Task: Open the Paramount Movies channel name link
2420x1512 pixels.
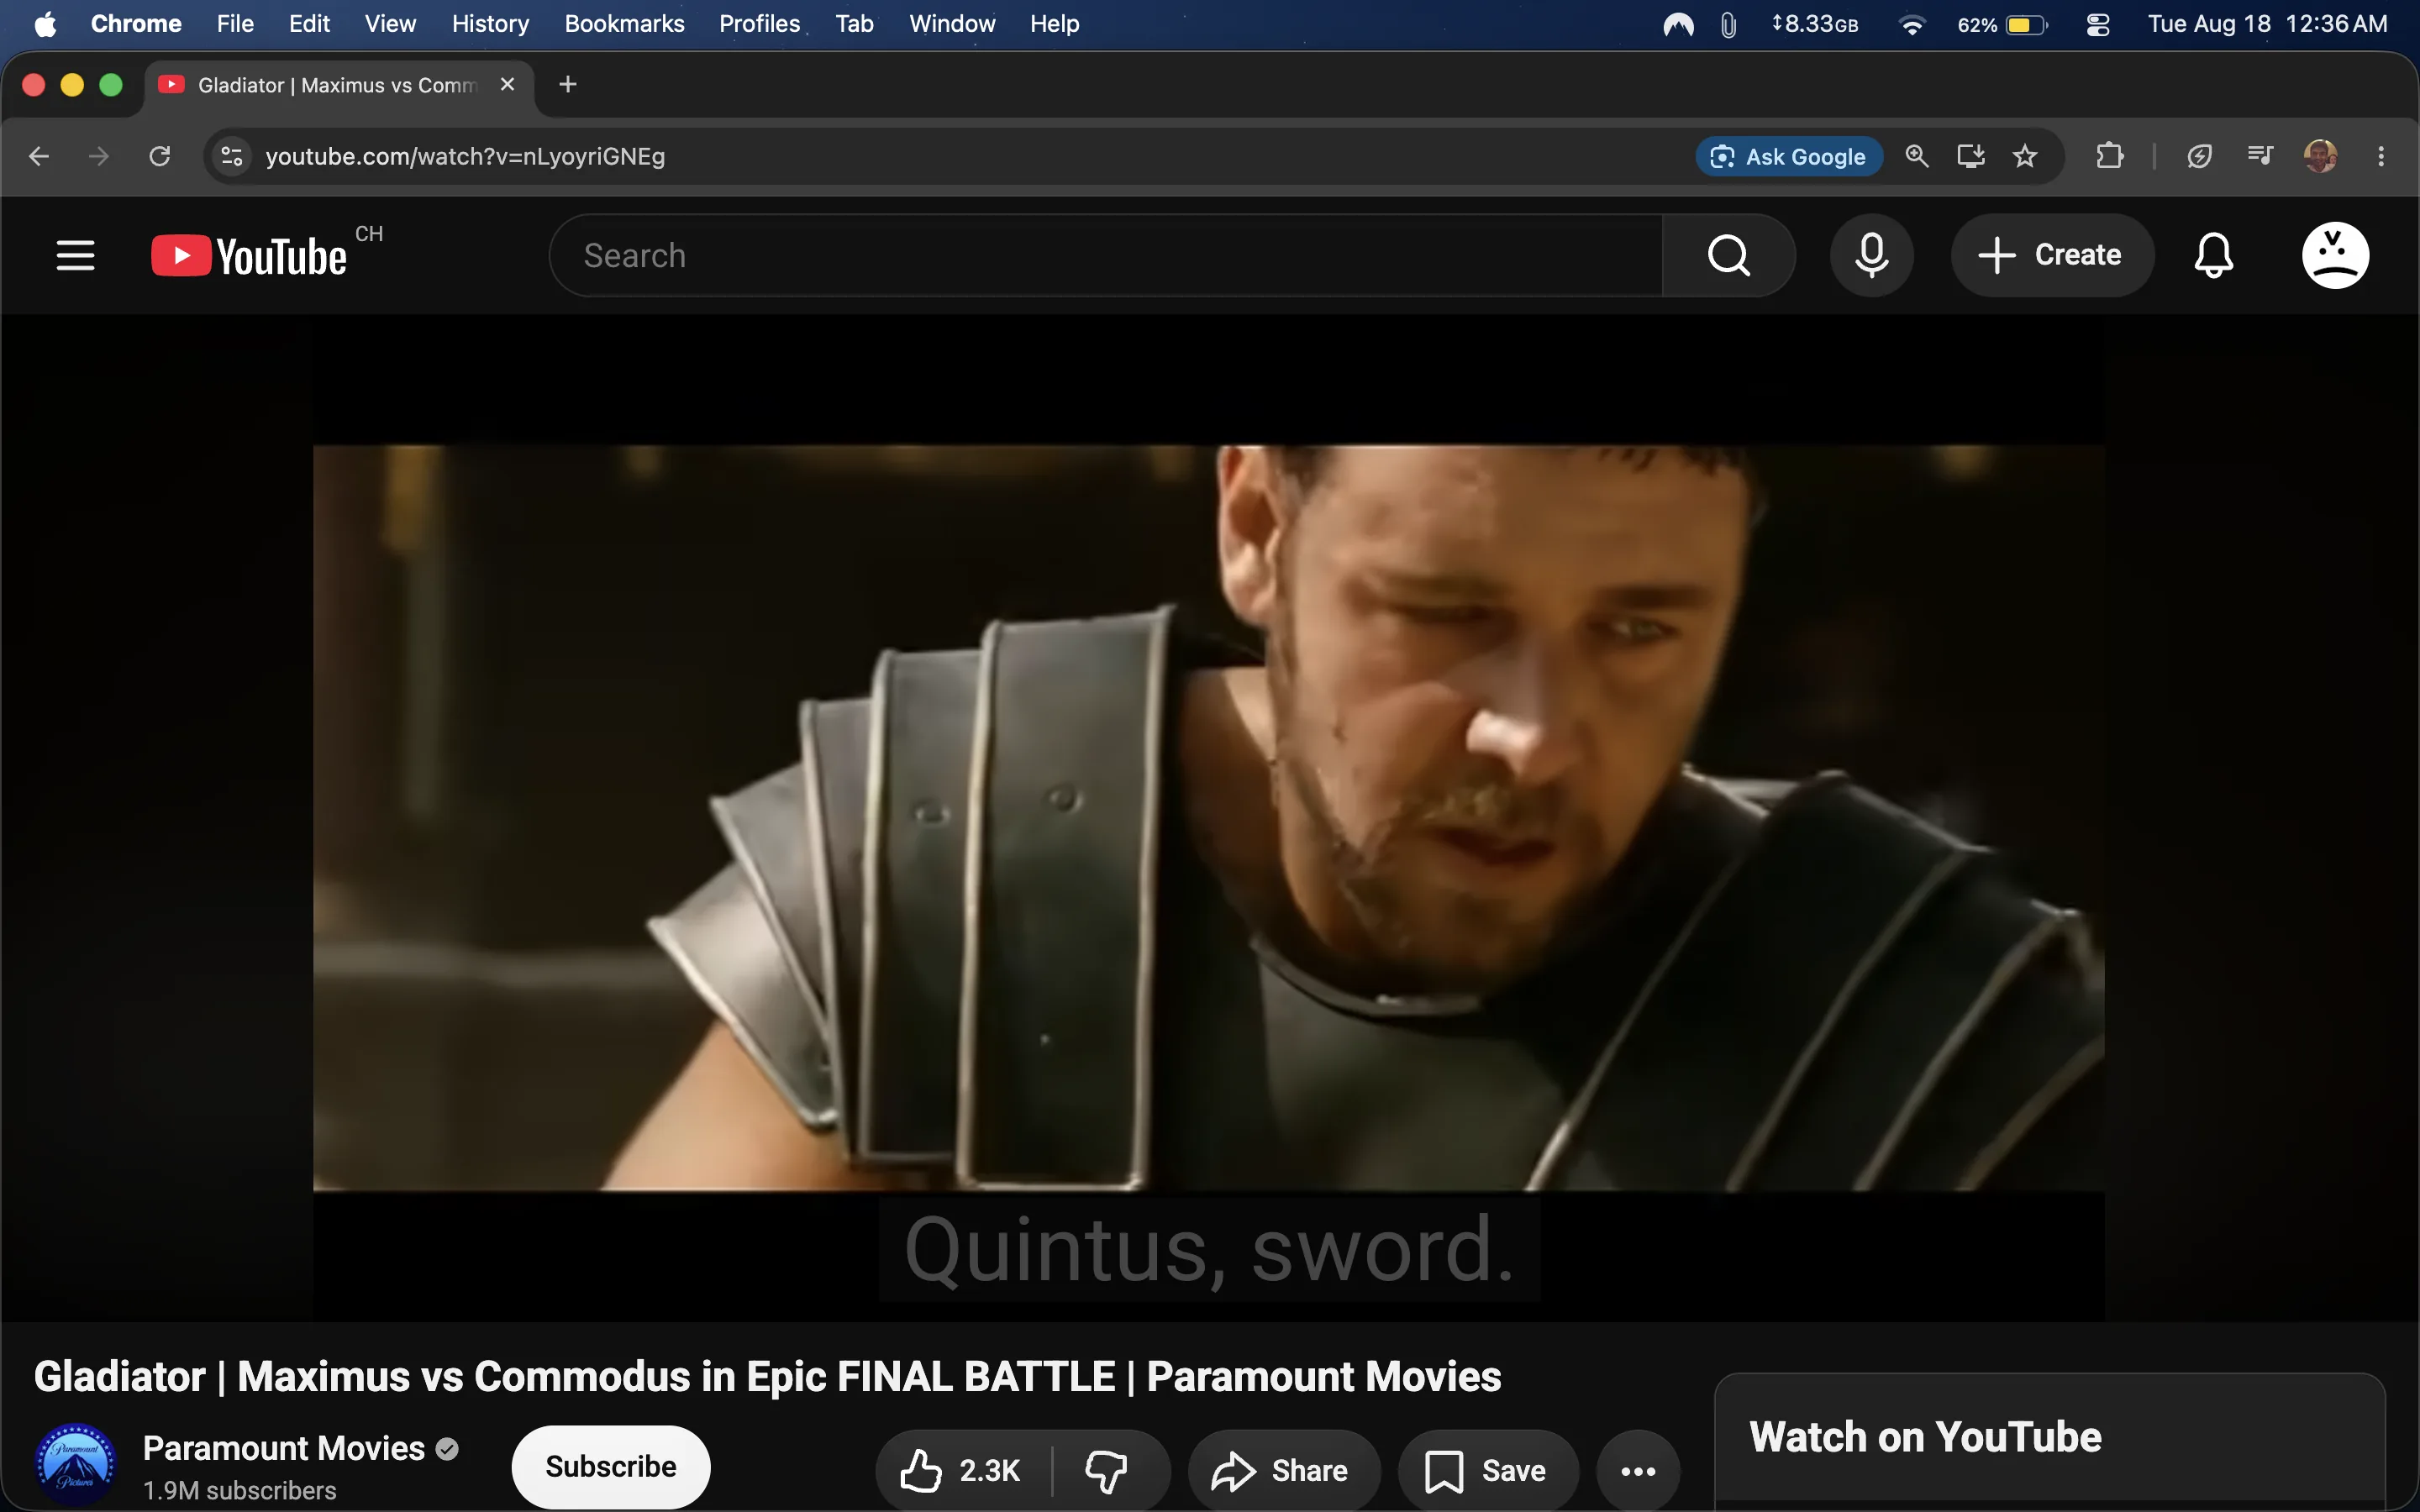Action: click(284, 1448)
